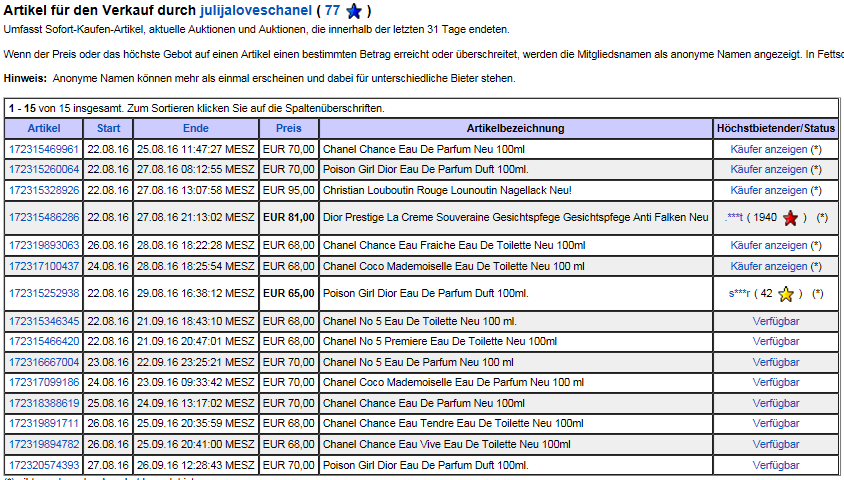This screenshot has width=844, height=480.
Task: Sort table by Artikel column header
Action: pyautogui.click(x=44, y=128)
